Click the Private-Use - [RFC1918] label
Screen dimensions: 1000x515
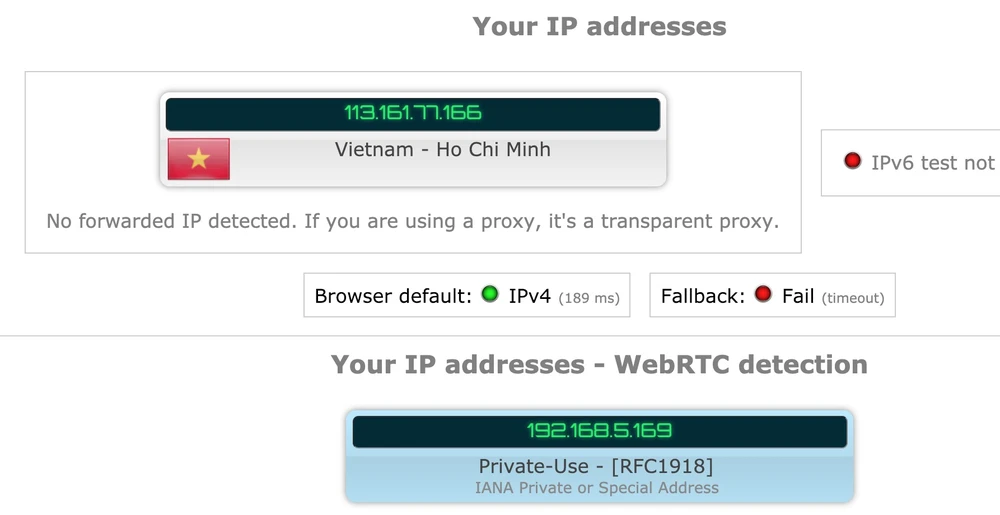click(596, 466)
